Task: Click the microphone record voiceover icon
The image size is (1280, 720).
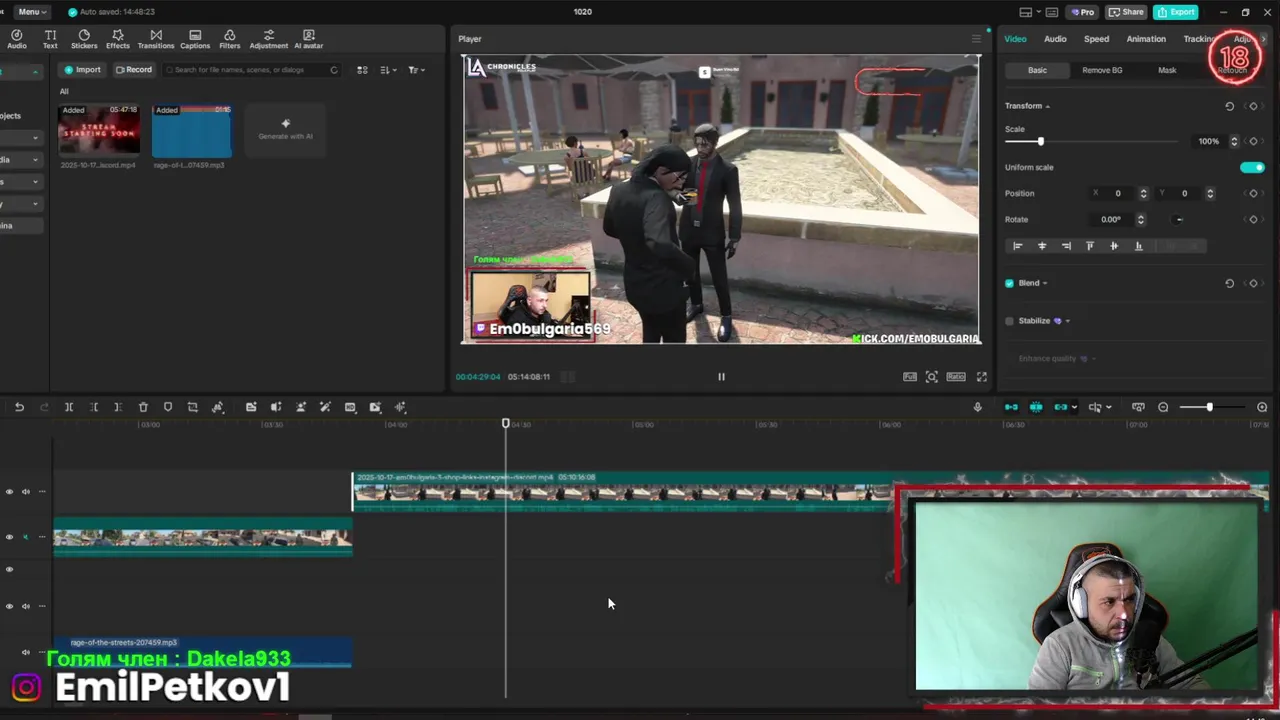Action: point(978,407)
